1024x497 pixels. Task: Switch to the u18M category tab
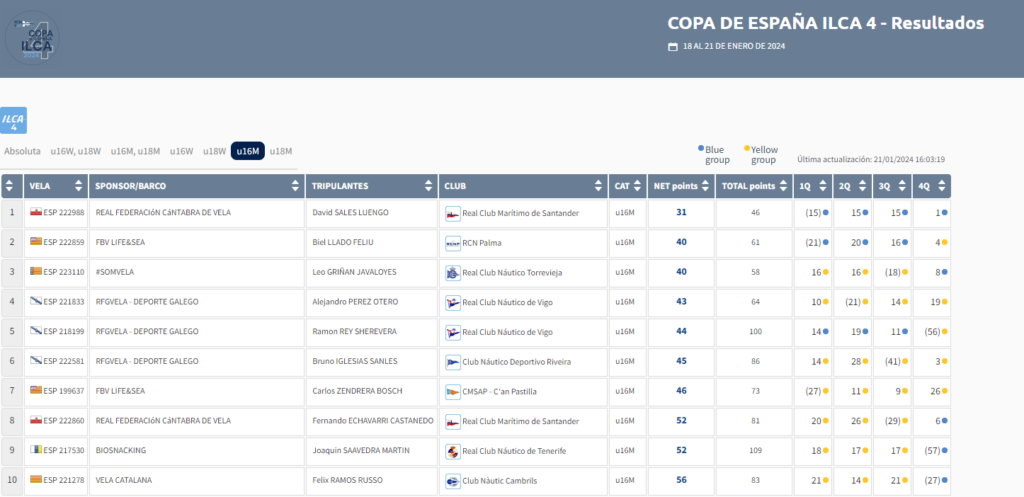click(x=280, y=151)
